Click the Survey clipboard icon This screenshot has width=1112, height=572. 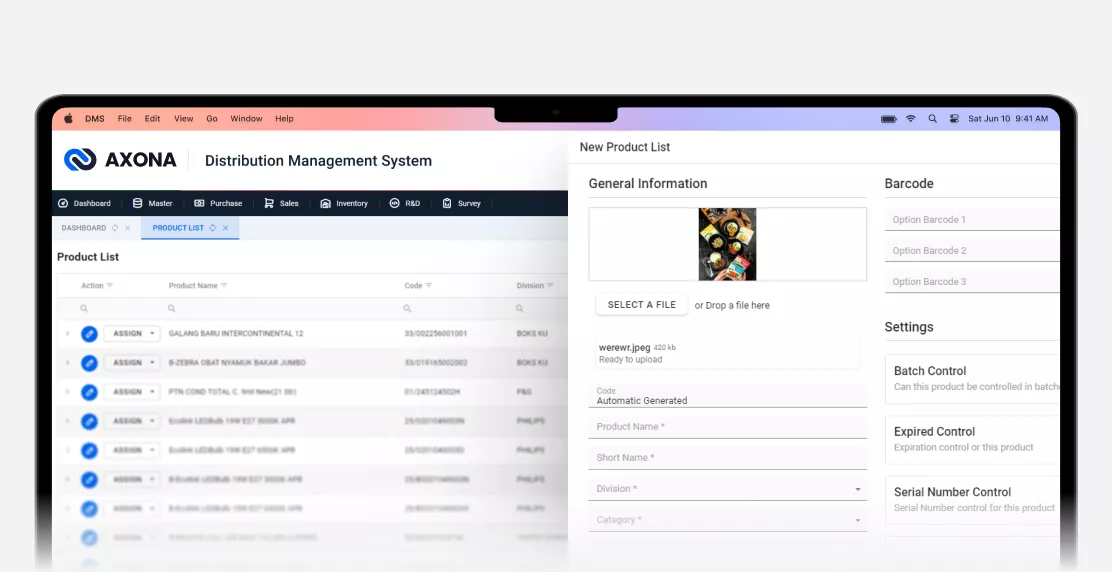coord(447,203)
